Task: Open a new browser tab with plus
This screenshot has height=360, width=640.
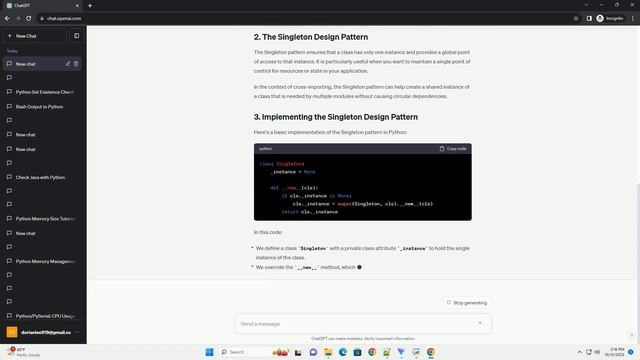Action: click(90, 6)
